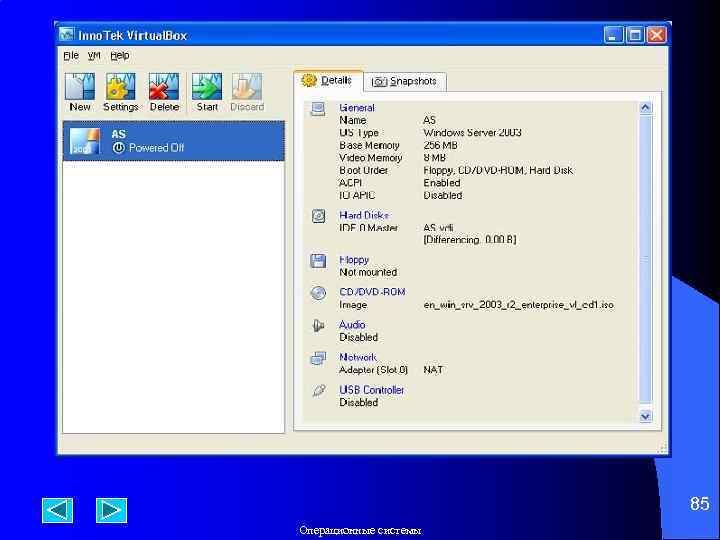Image resolution: width=720 pixels, height=540 pixels.
Task: Click the details scrollbar up arrow
Action: (x=645, y=107)
